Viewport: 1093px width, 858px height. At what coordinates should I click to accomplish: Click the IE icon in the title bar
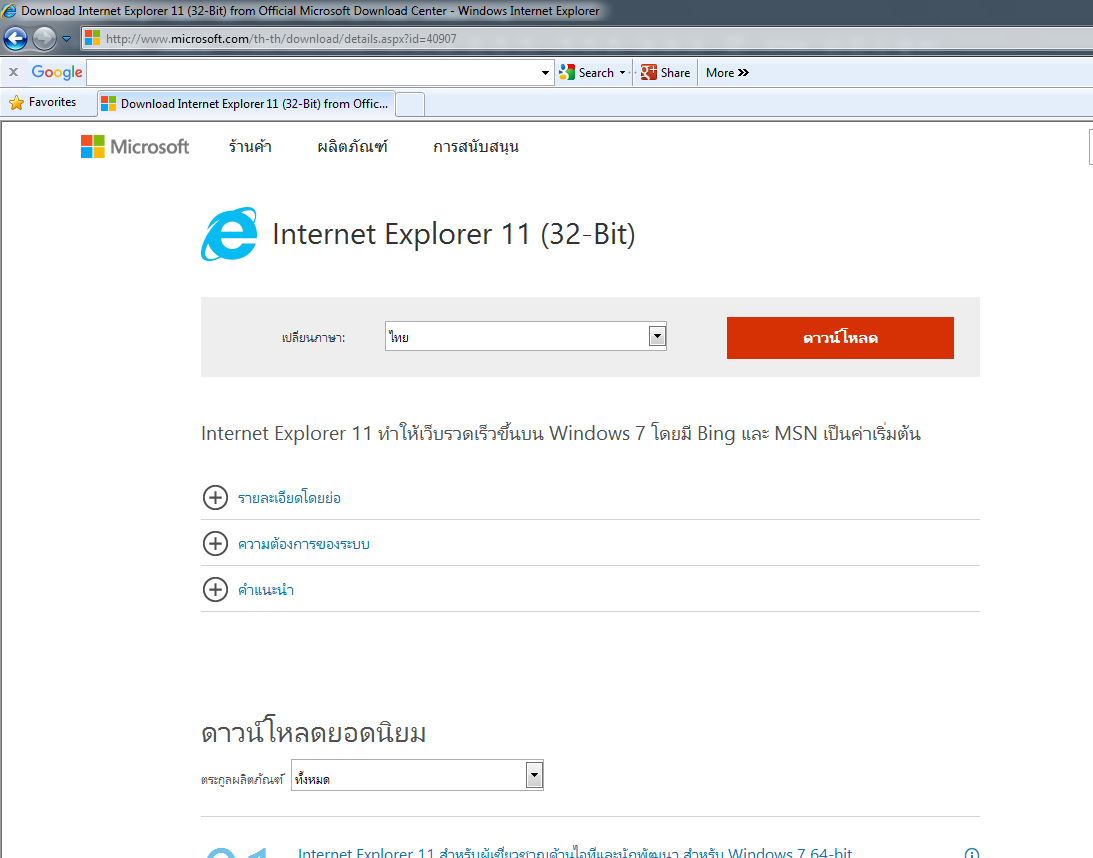9,10
